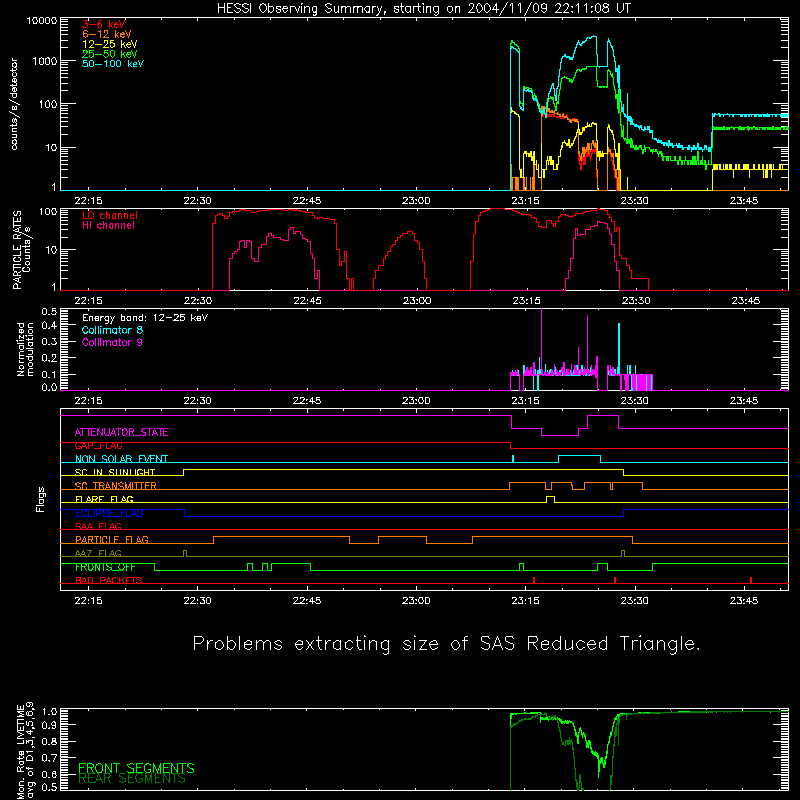The width and height of the screenshot is (800, 800).
Task: Click the 1.0 y-axis value in livetime plot
Action: tap(49, 712)
